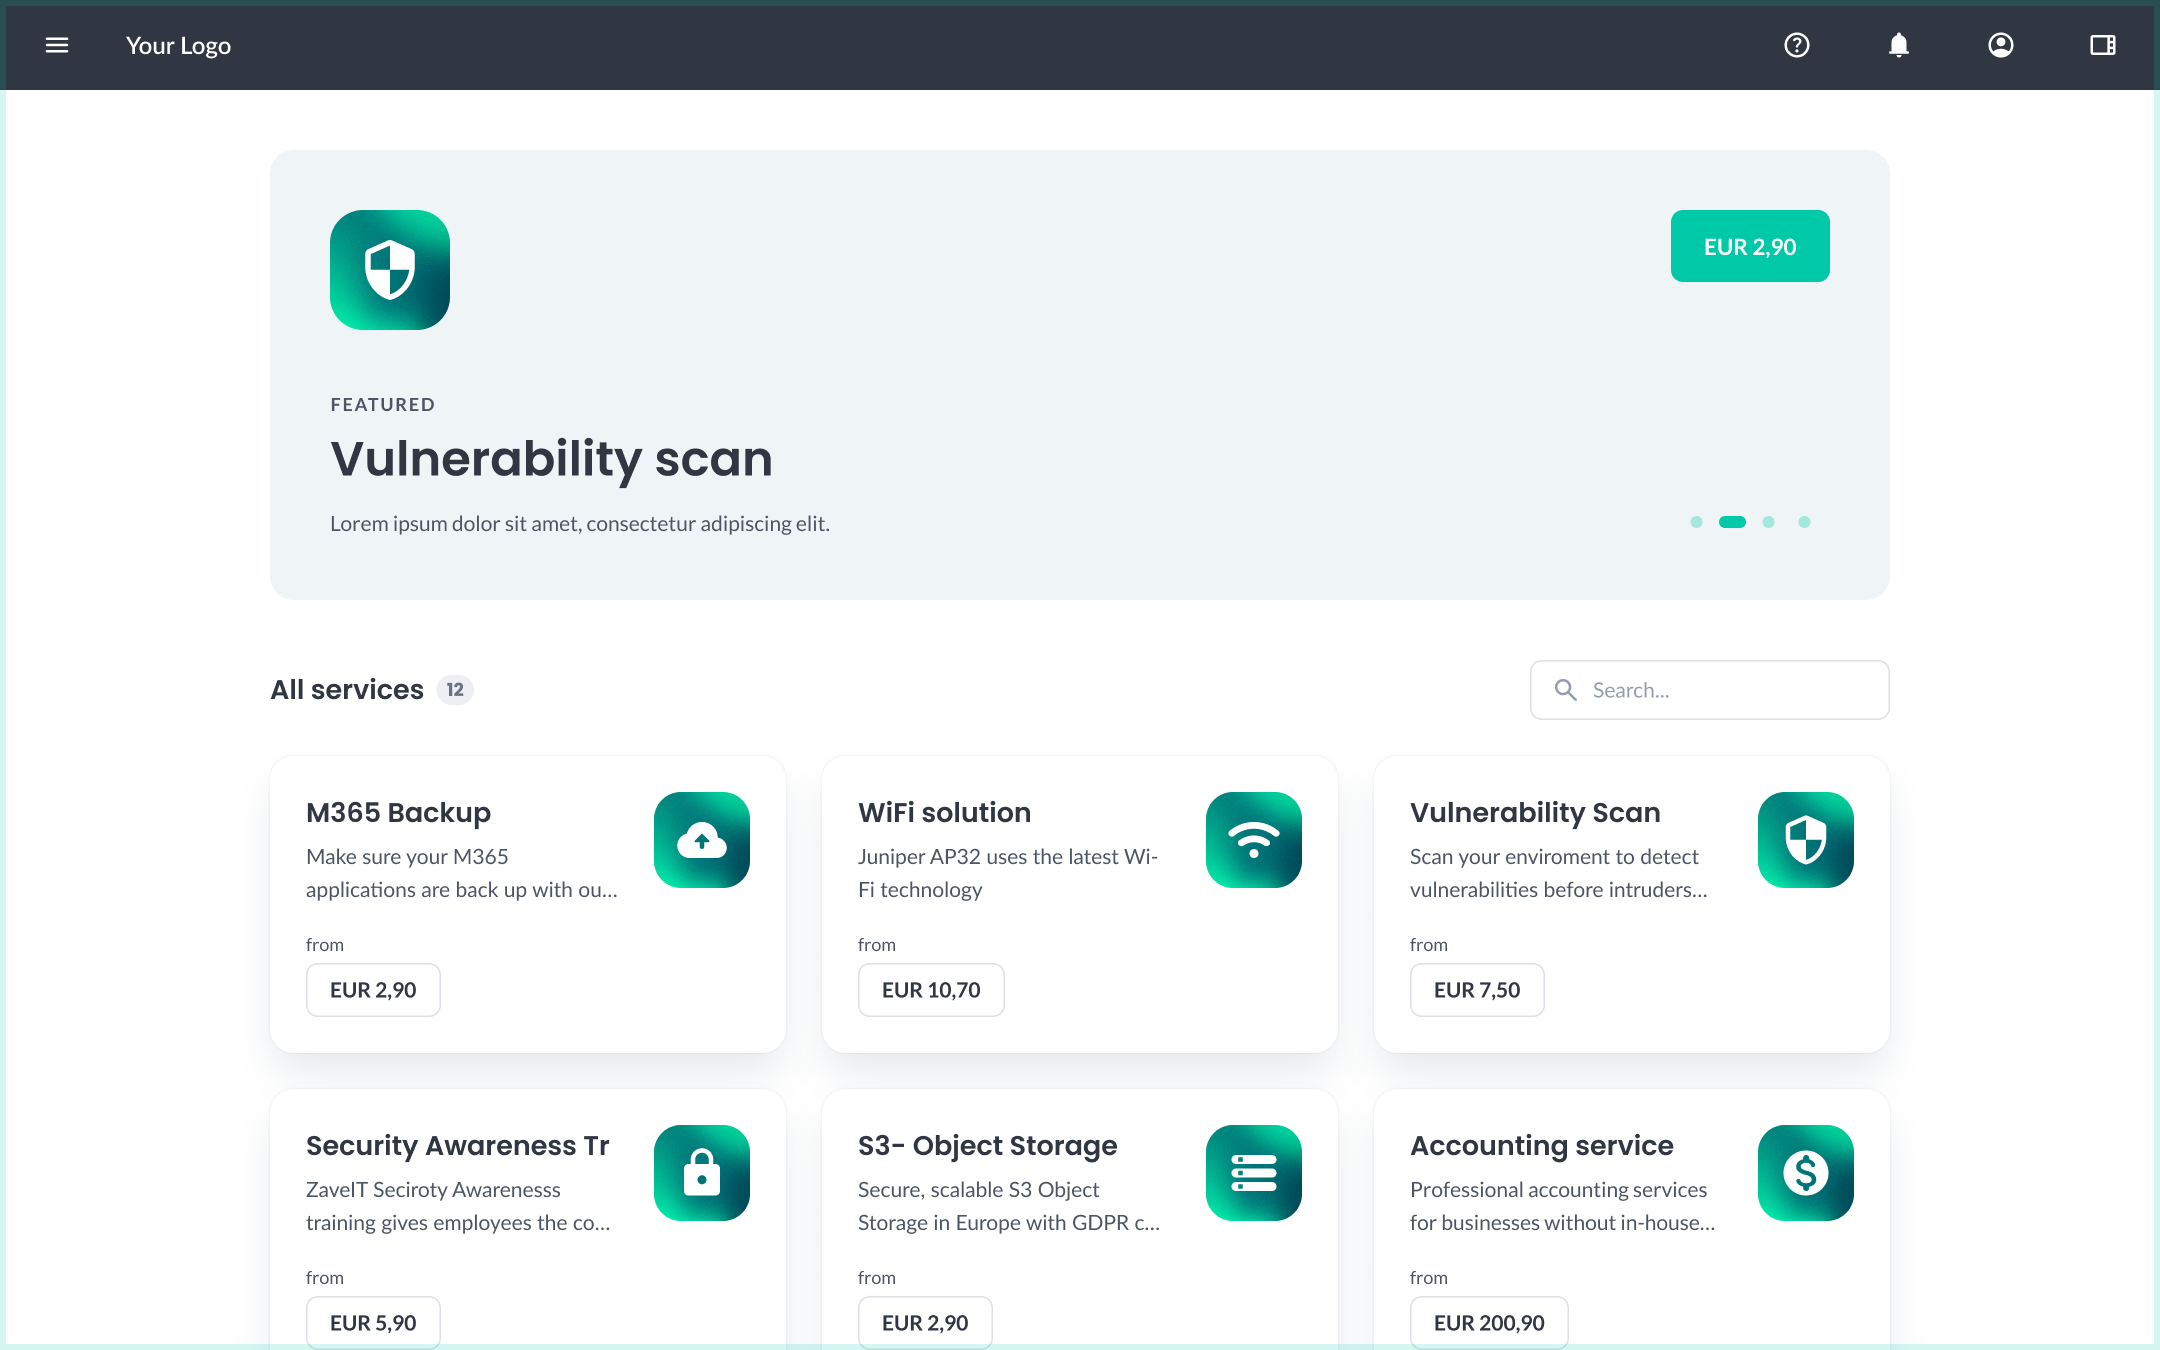The height and width of the screenshot is (1350, 2160).
Task: Click Accounting service EUR 200,90 price button
Action: [x=1489, y=1323]
